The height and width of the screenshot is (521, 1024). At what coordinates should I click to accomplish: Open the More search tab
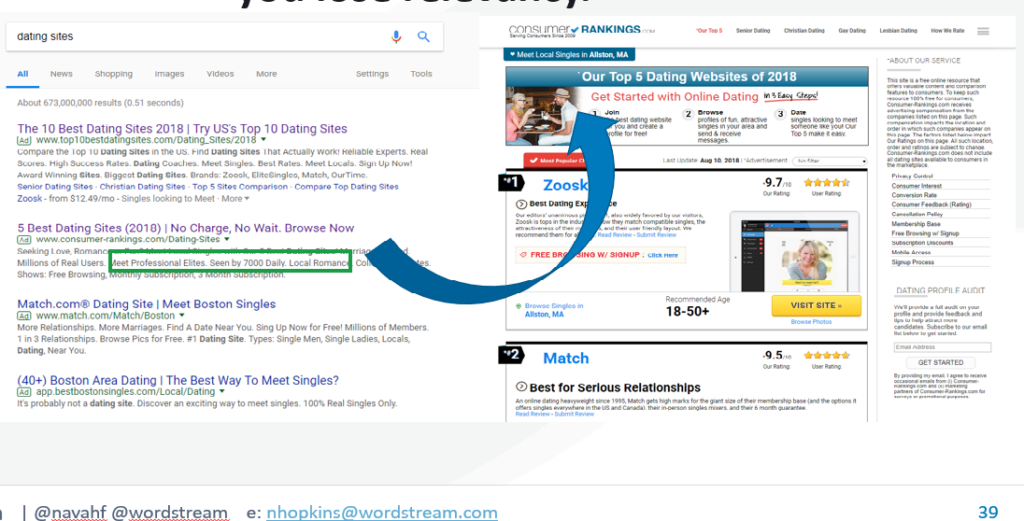[266, 74]
